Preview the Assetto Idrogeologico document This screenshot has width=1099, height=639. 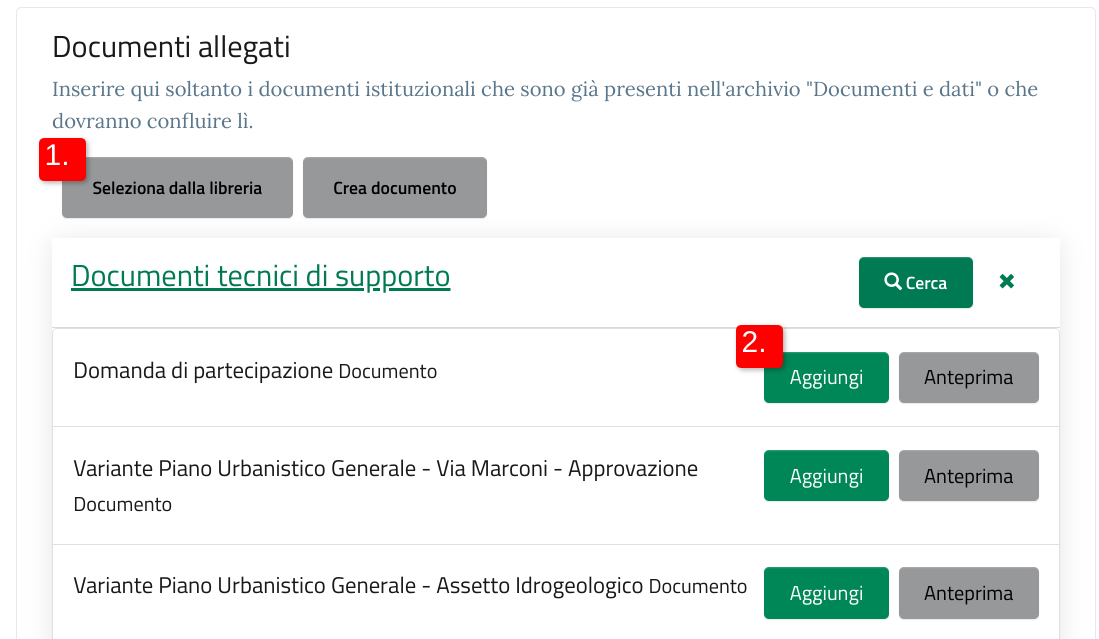pos(969,593)
